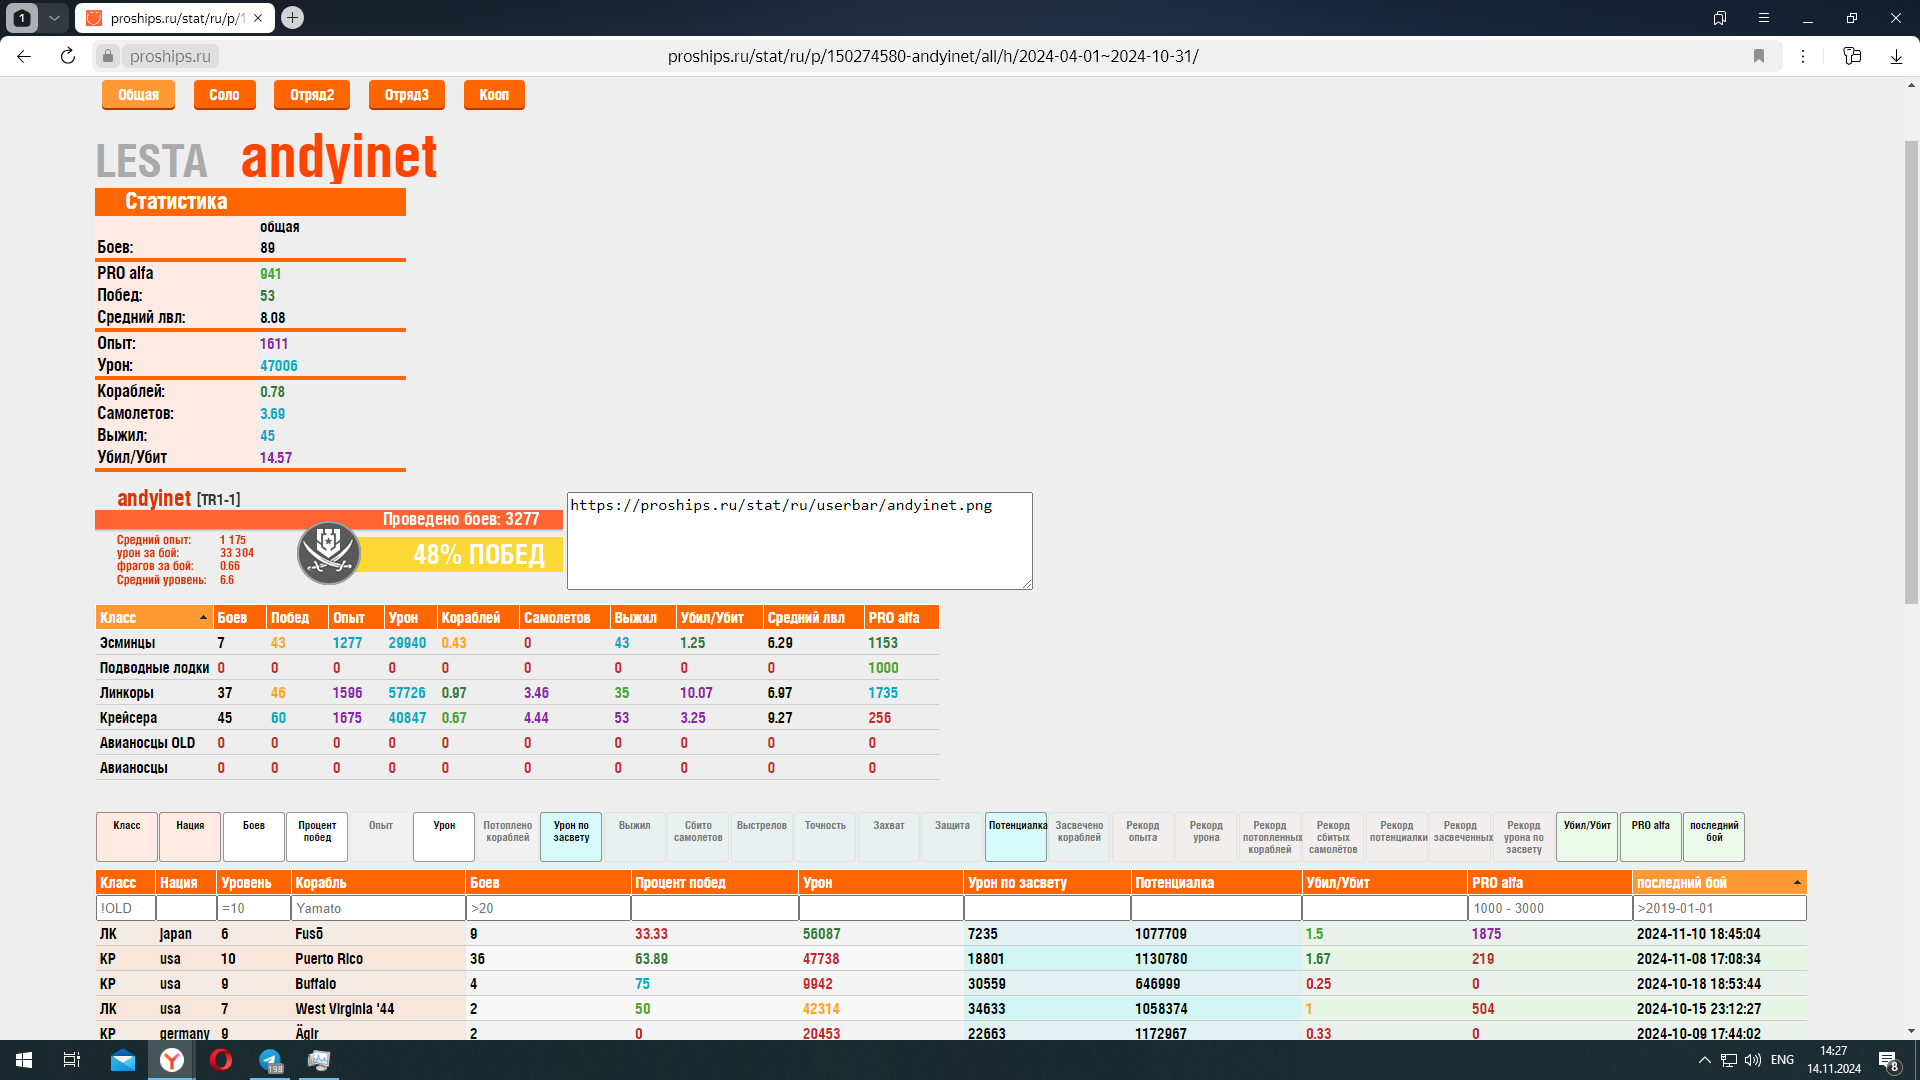Viewport: 1920px width, 1080px height.
Task: Toggle the Рекорд урона column button
Action: [x=1206, y=837]
